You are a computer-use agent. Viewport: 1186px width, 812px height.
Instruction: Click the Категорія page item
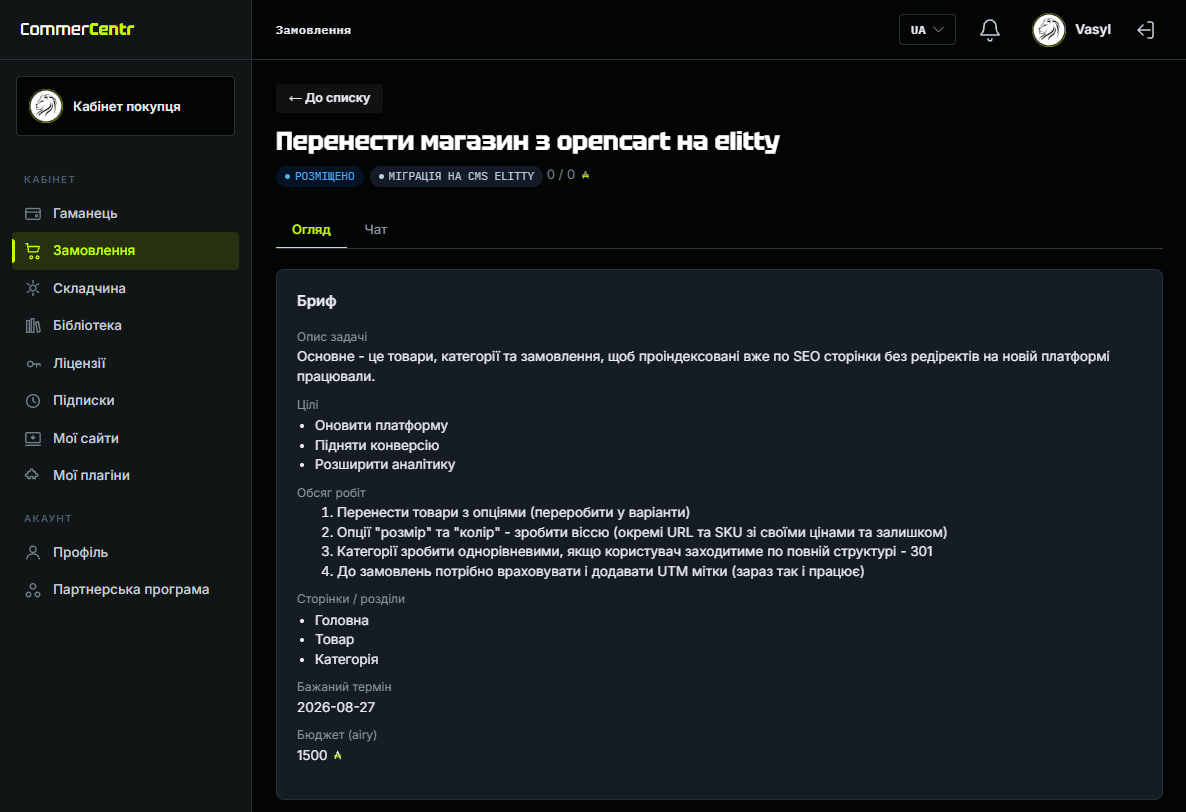tap(346, 659)
